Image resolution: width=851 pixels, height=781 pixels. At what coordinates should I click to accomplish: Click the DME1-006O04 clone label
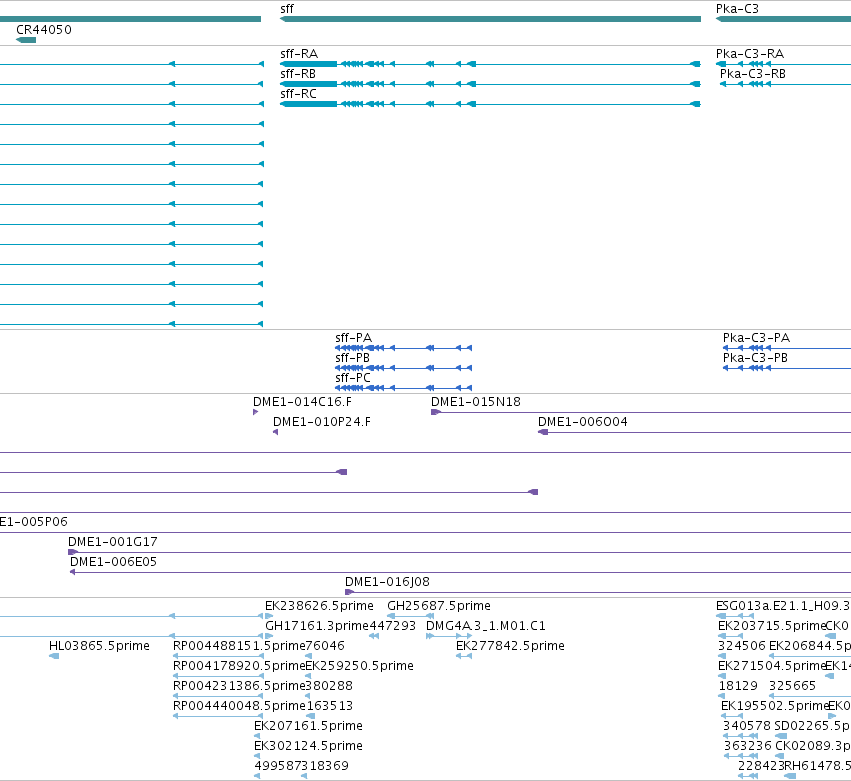coord(582,422)
